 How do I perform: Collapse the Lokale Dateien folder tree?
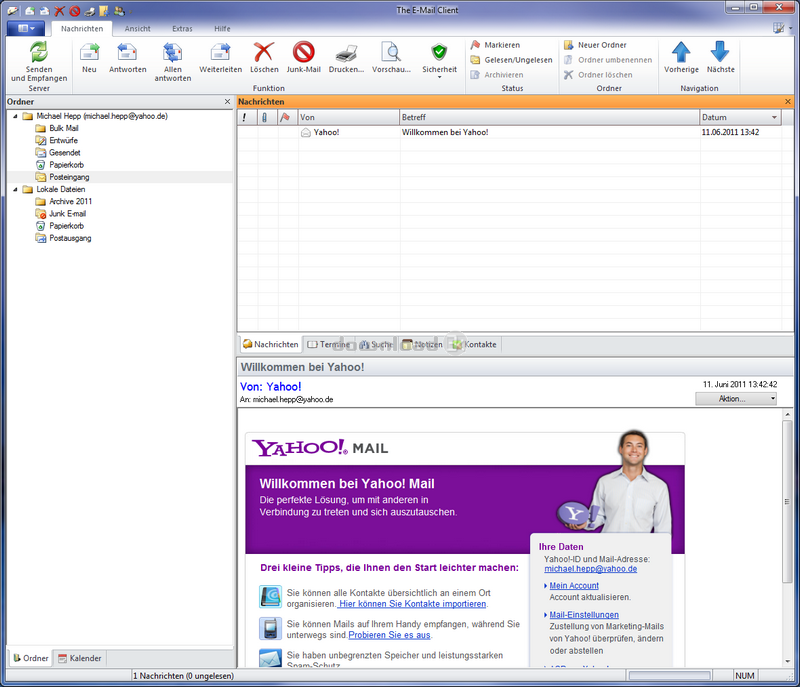pos(15,189)
